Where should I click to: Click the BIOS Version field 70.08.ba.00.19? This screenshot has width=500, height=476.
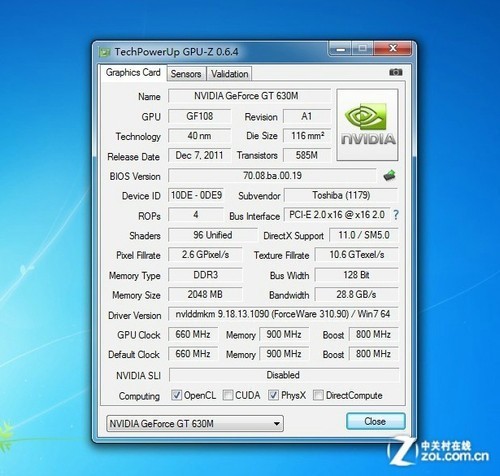pyautogui.click(x=272, y=175)
